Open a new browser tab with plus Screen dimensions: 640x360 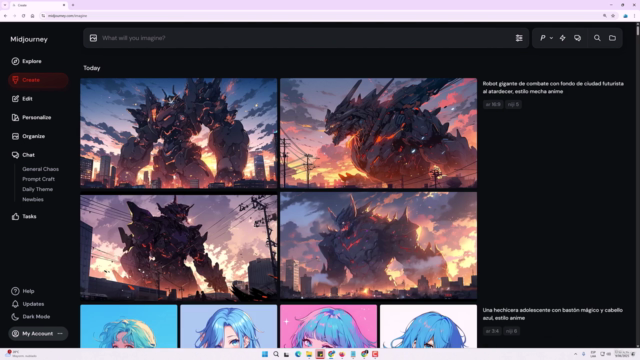73,5
